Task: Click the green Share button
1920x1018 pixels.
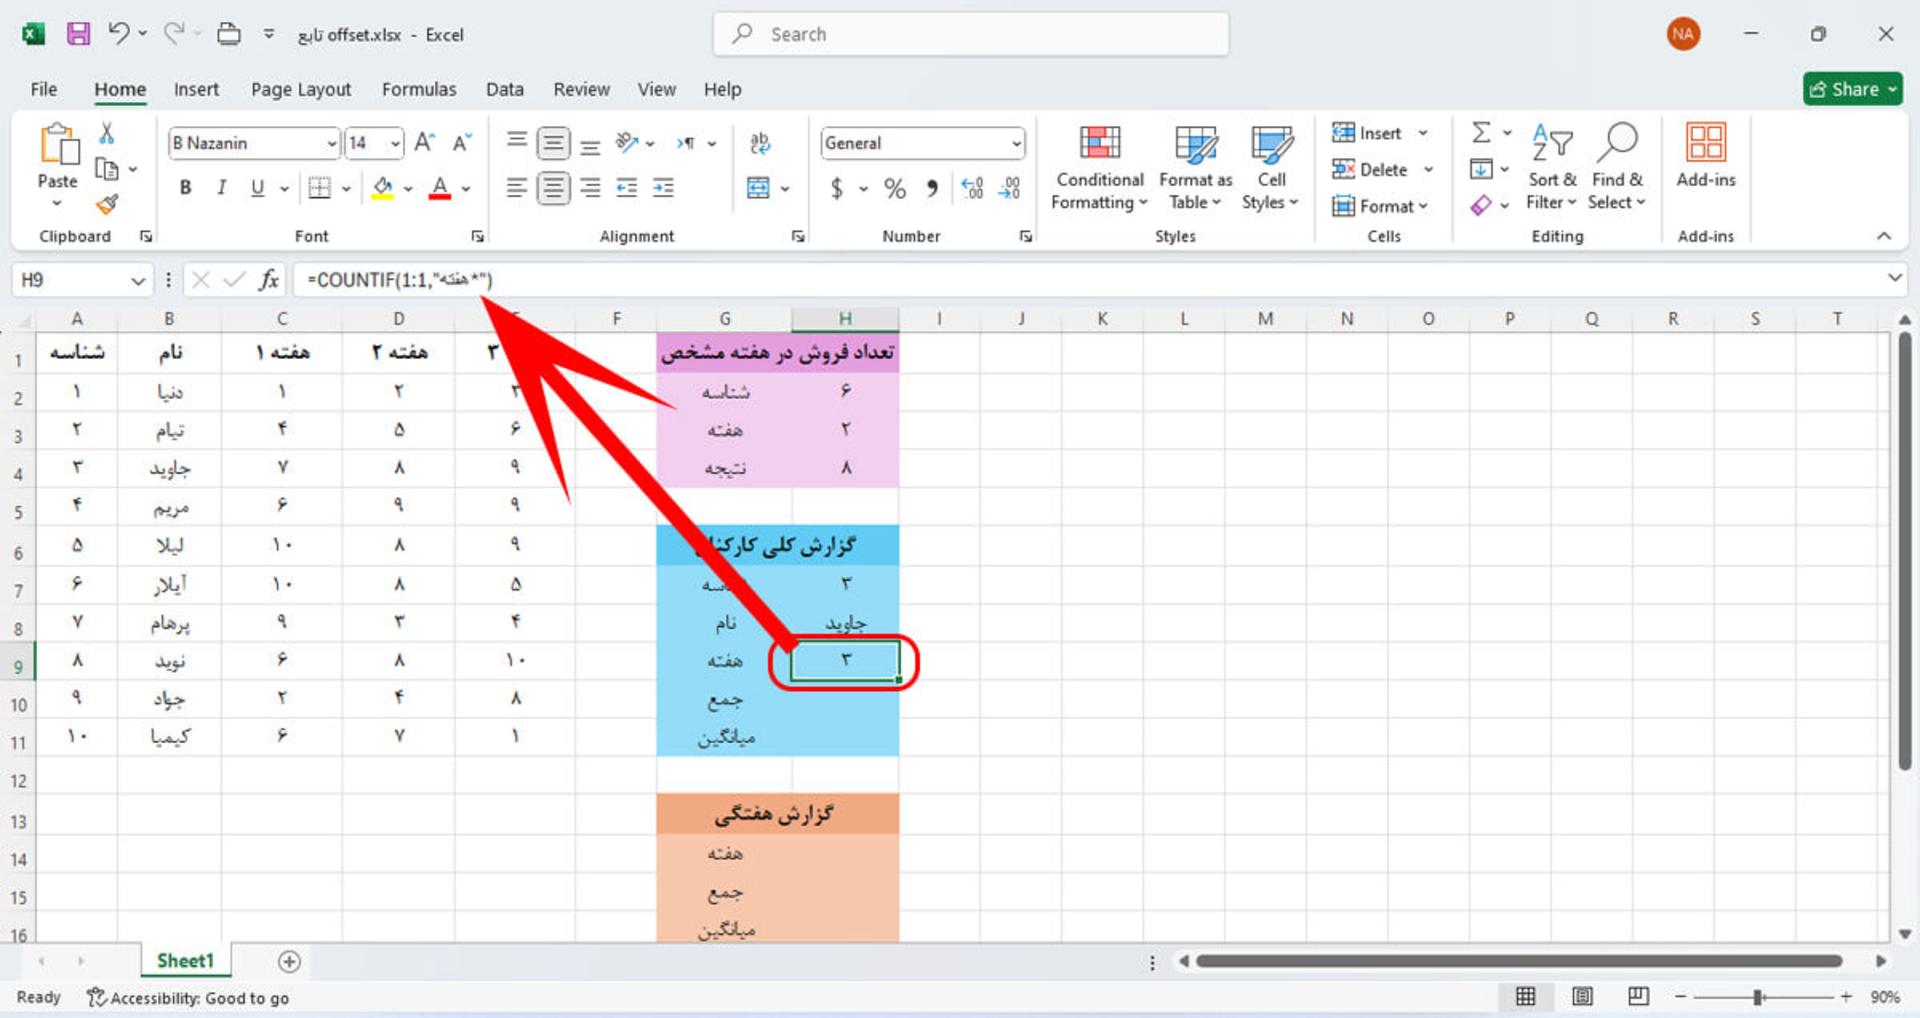Action: coord(1853,89)
